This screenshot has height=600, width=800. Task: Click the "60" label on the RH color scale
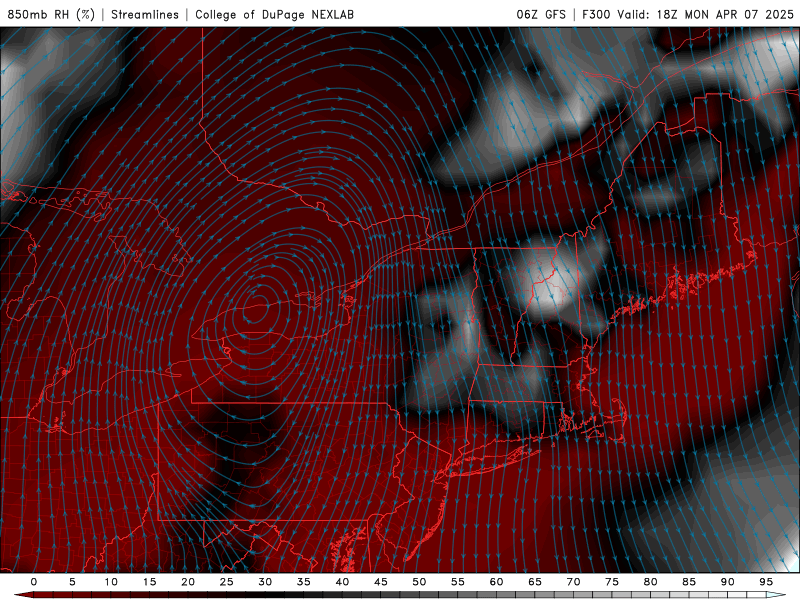[x=496, y=582]
